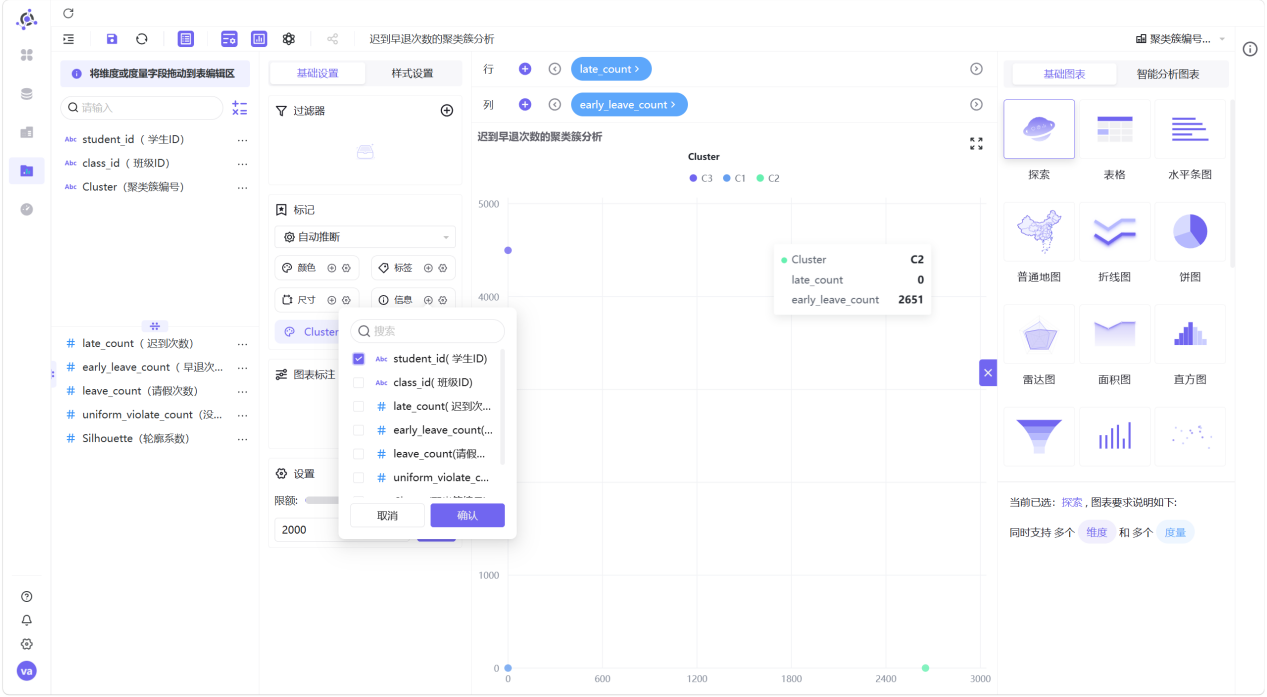
Task: Add a filter with plus icon
Action: click(447, 111)
